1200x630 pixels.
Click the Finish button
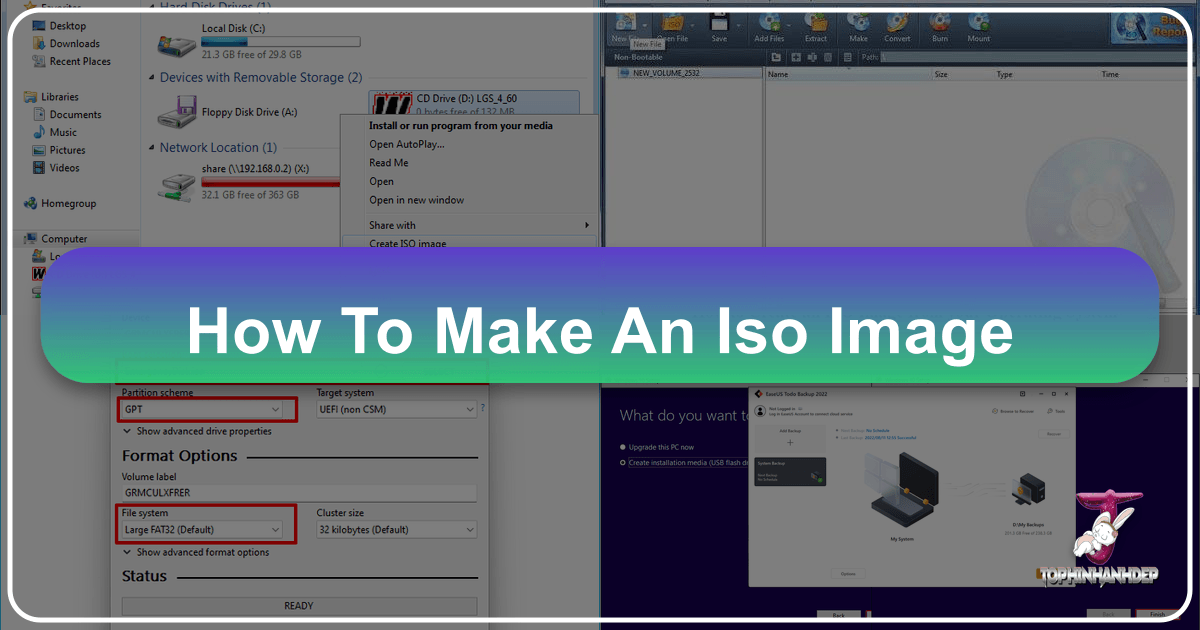tap(1156, 614)
